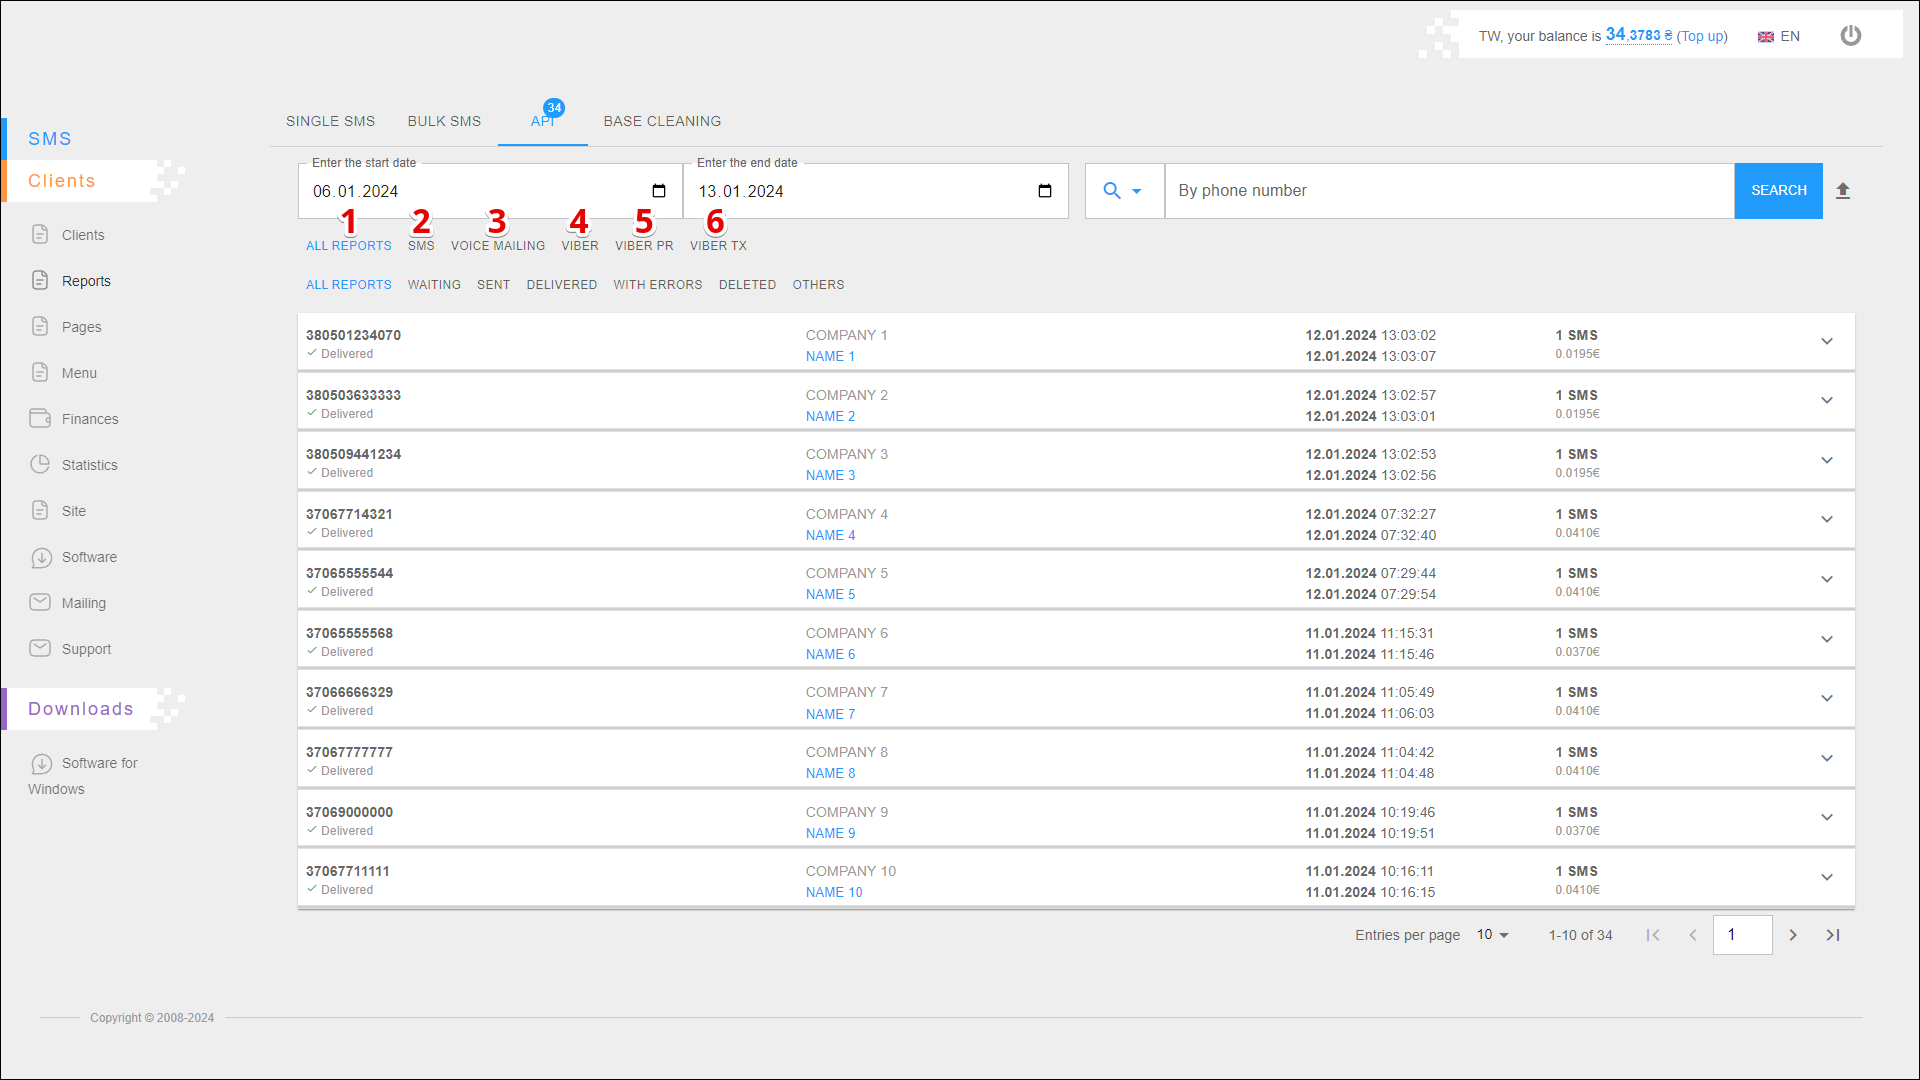The width and height of the screenshot is (1920, 1080).
Task: Click the power logout icon
Action: click(x=1851, y=36)
